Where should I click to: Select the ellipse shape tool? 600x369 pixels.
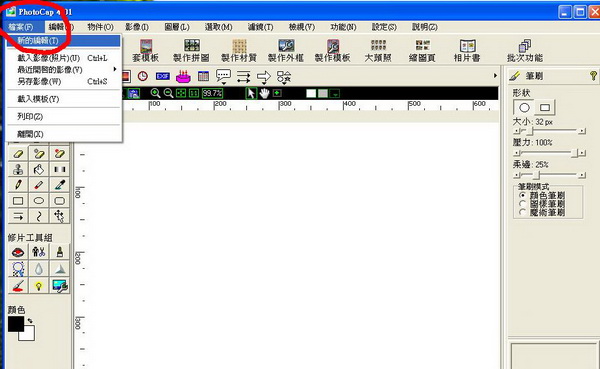[39, 201]
